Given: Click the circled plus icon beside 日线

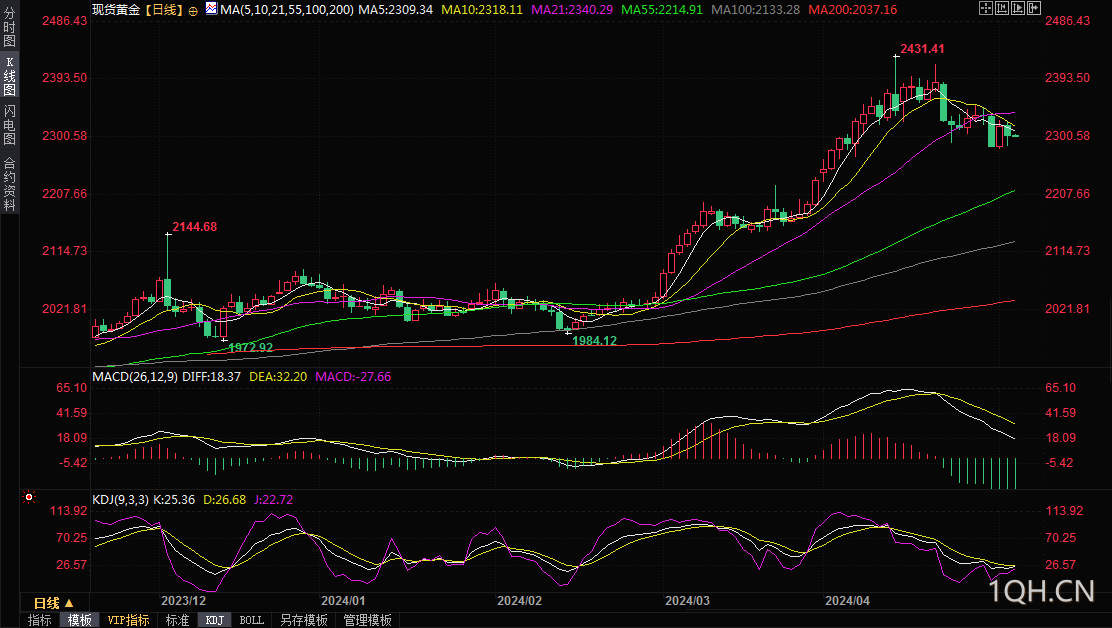Looking at the screenshot, I should [x=193, y=11].
